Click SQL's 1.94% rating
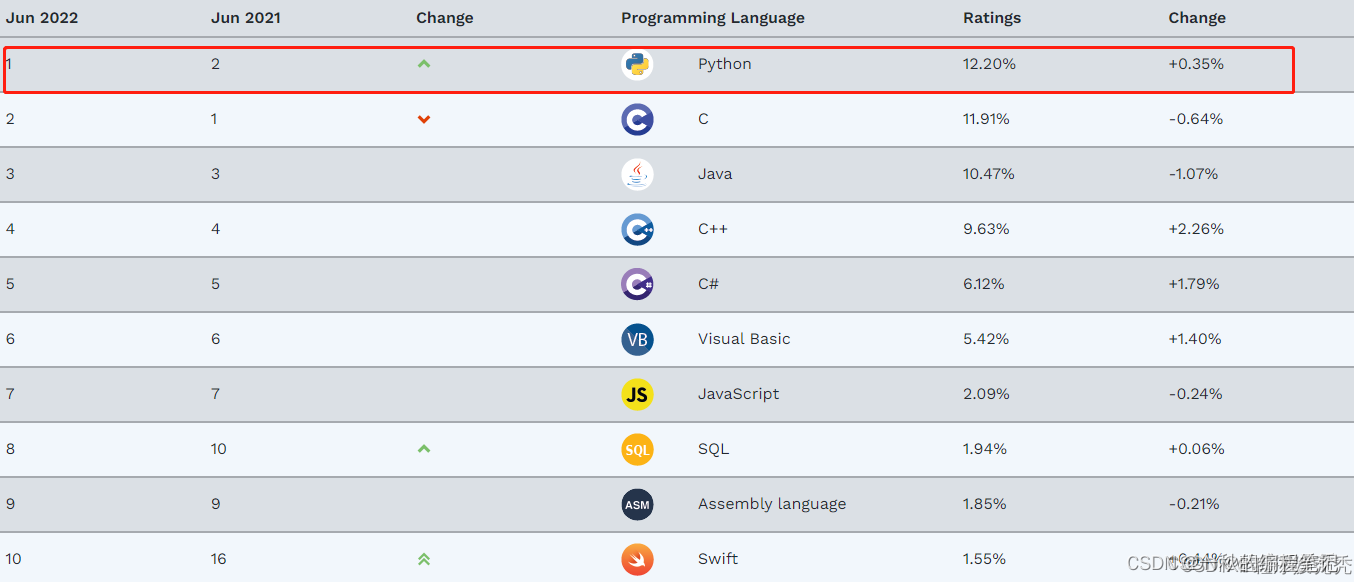This screenshot has width=1354, height=582. tap(985, 449)
